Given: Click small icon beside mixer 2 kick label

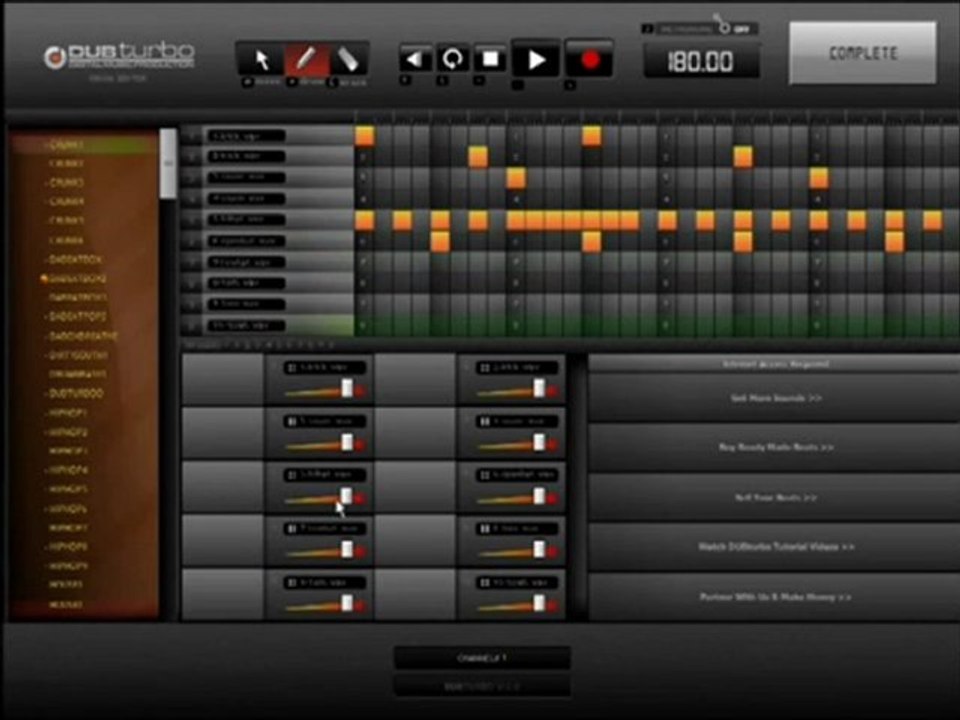Looking at the screenshot, I should pos(485,367).
